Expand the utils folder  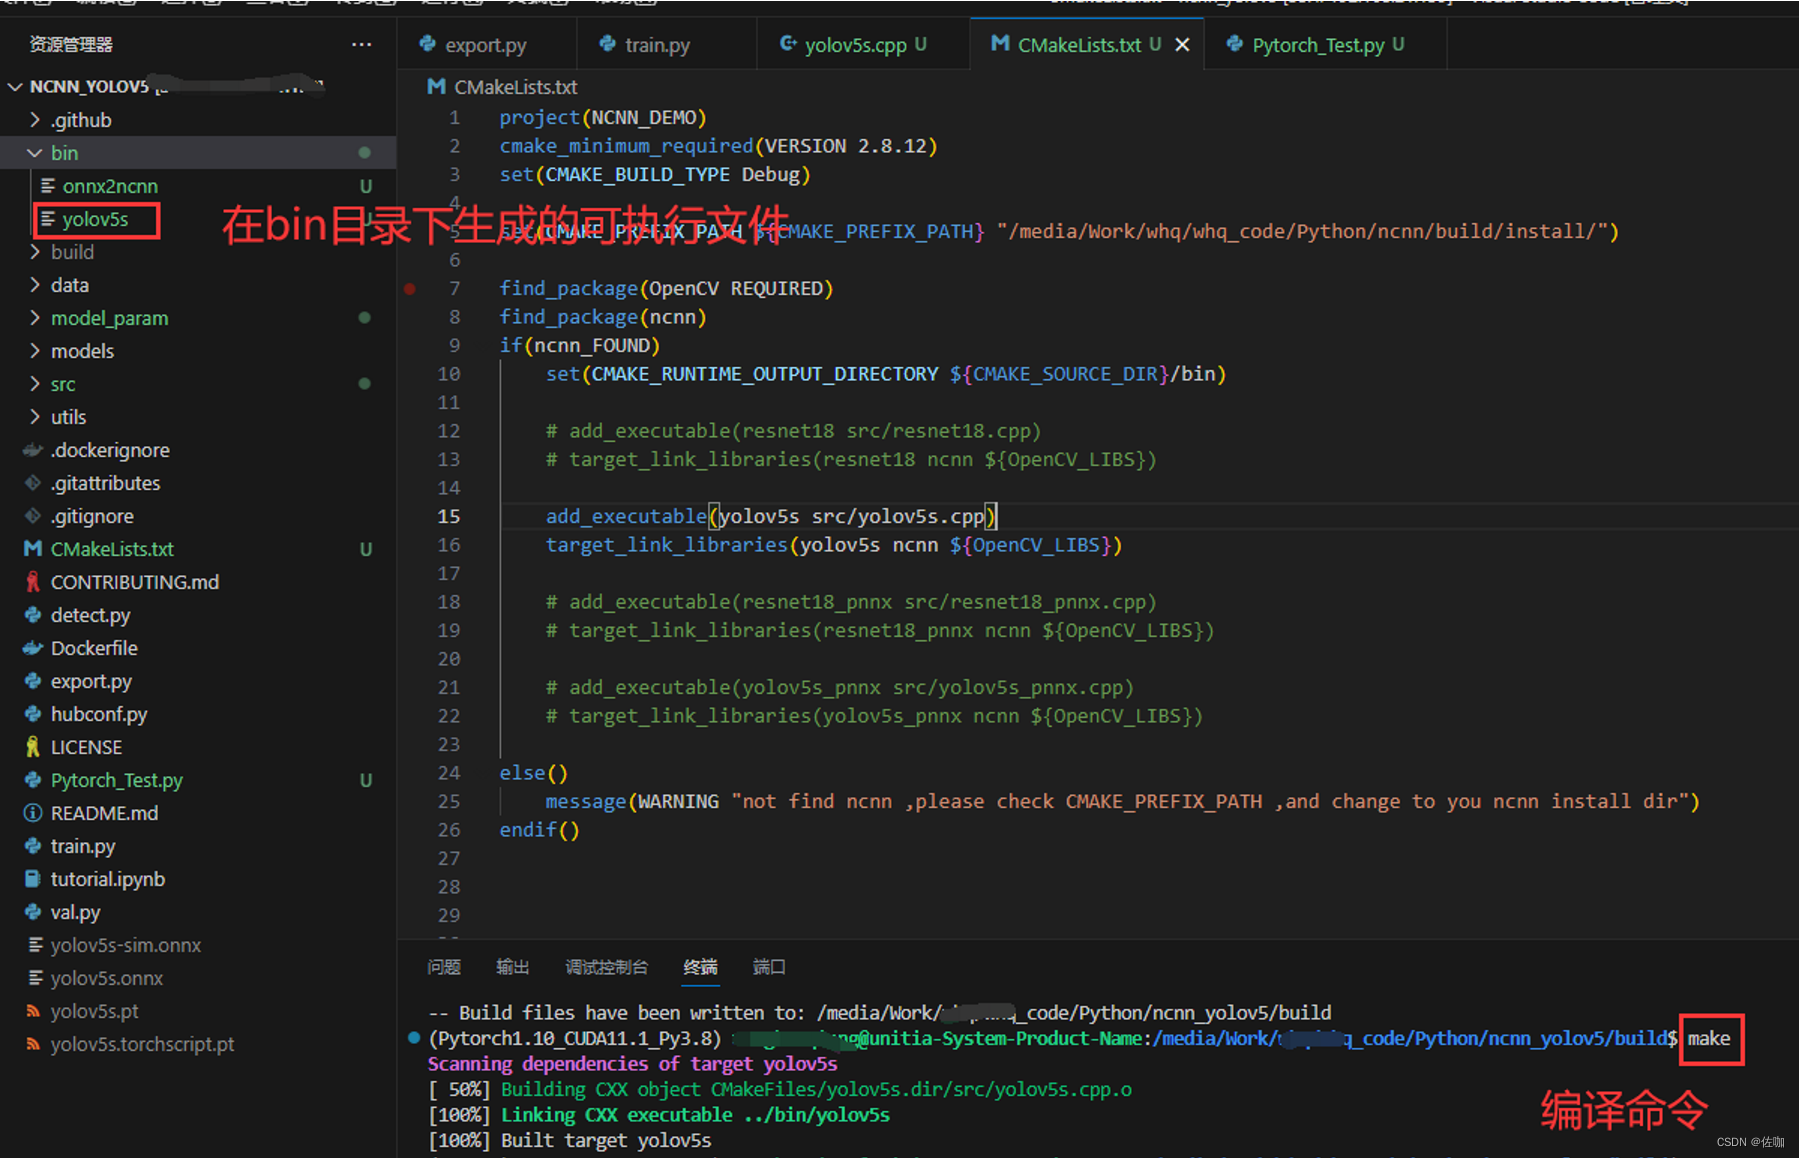click(35, 417)
